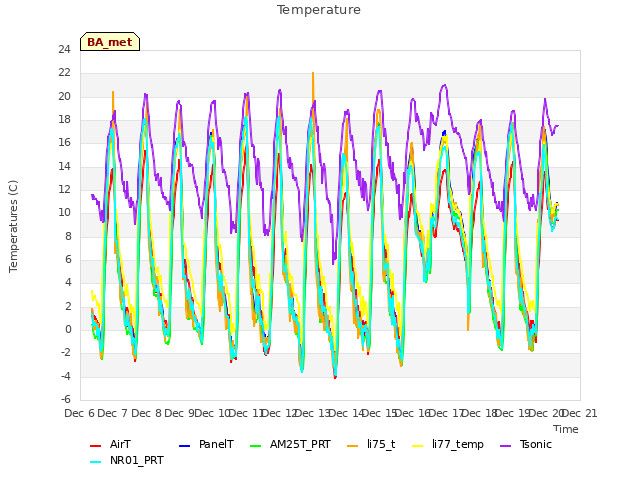The height and width of the screenshot is (480, 640).
Task: Click the 10 y-axis tick label
Action: tap(64, 213)
